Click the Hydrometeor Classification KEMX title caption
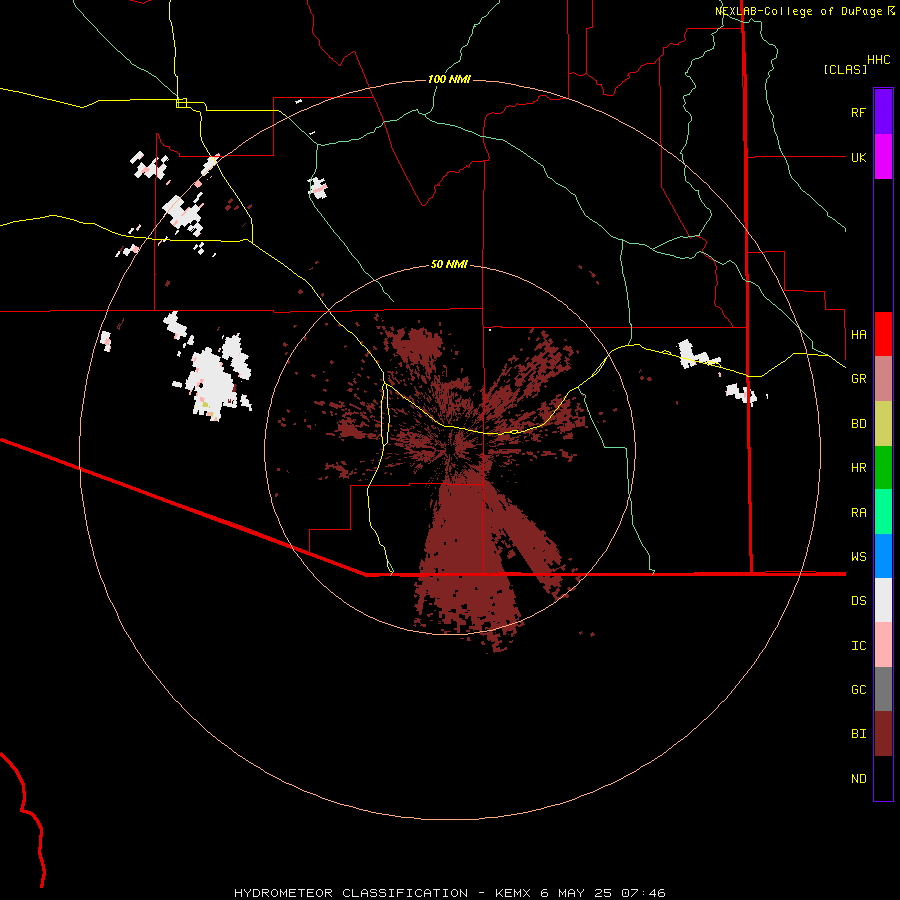Image resolution: width=900 pixels, height=900 pixels. (x=449, y=893)
